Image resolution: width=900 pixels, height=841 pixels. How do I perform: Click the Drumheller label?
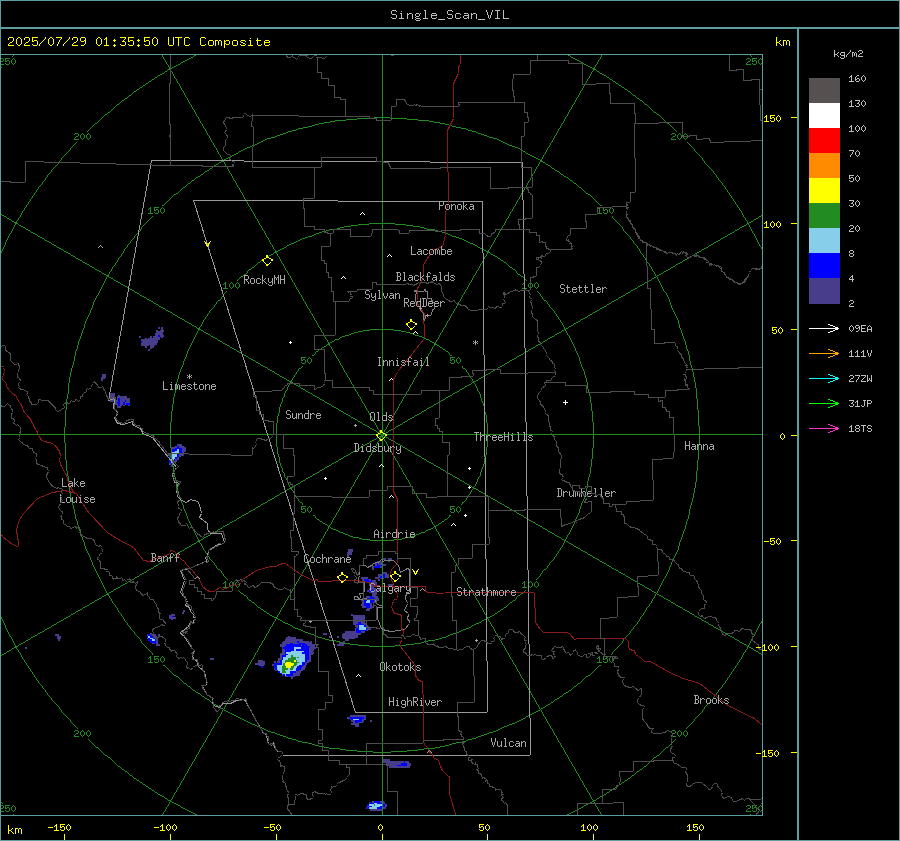(586, 493)
